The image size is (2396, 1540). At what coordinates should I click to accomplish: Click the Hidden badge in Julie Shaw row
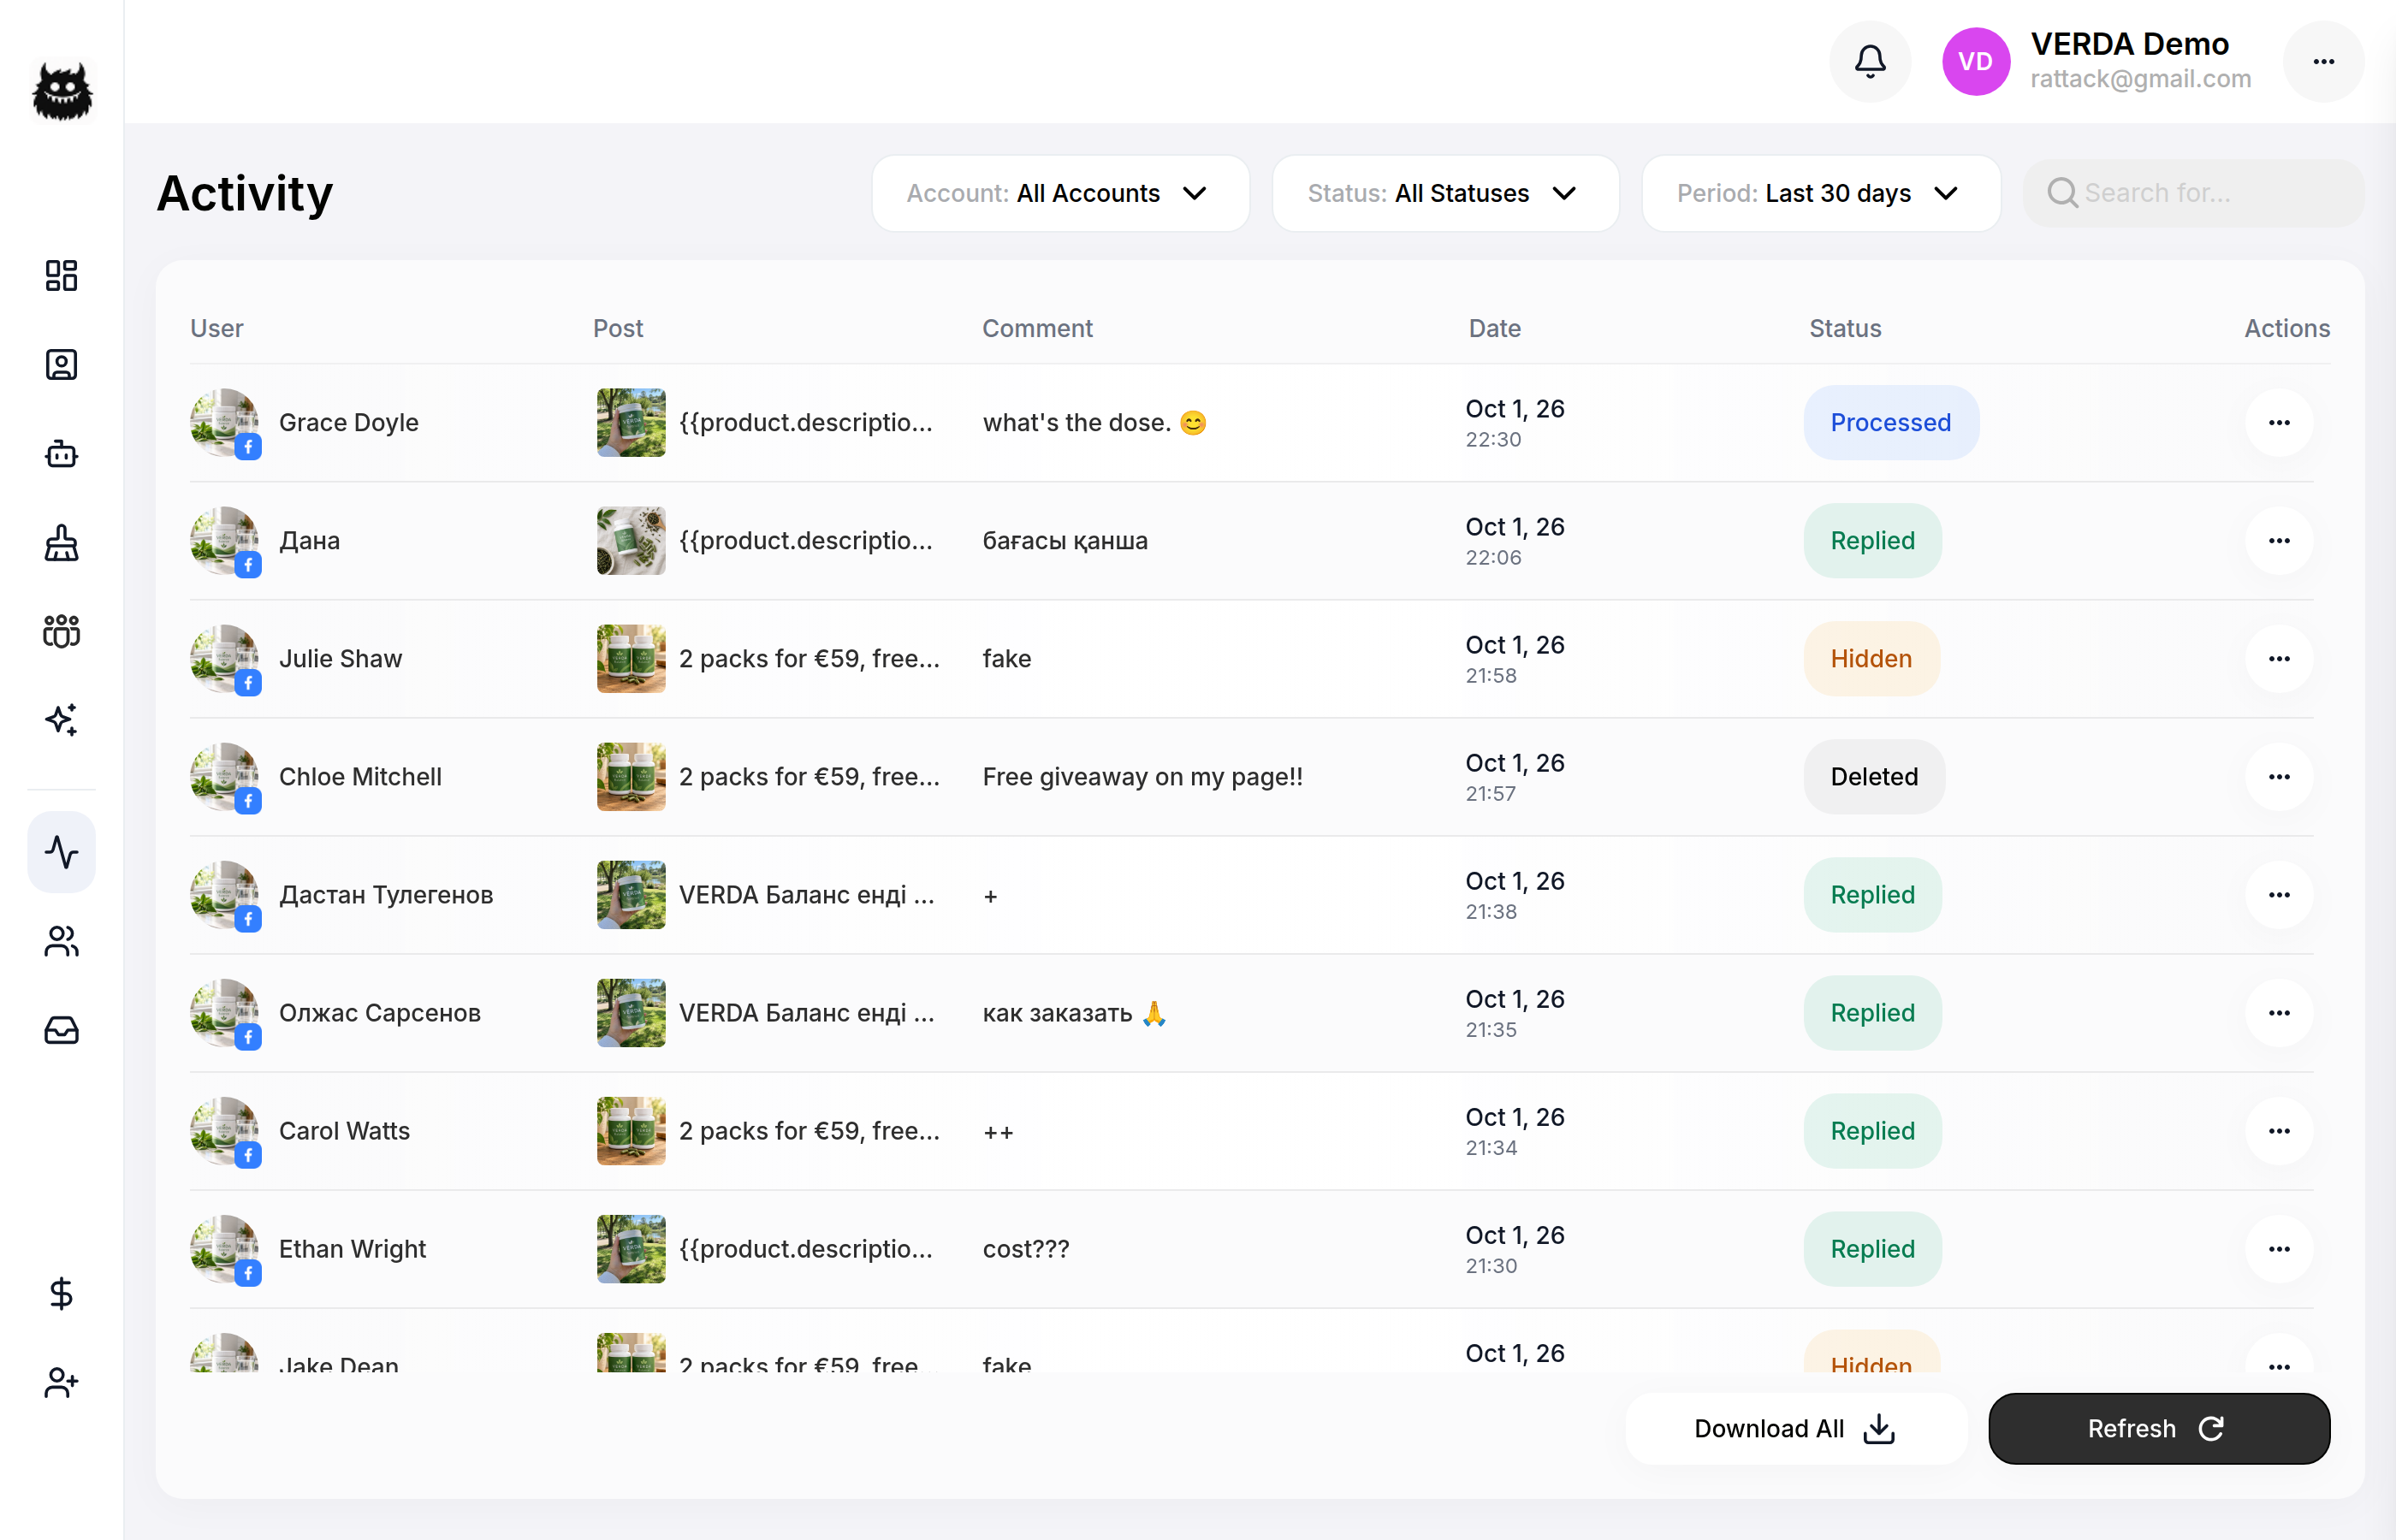(1871, 659)
